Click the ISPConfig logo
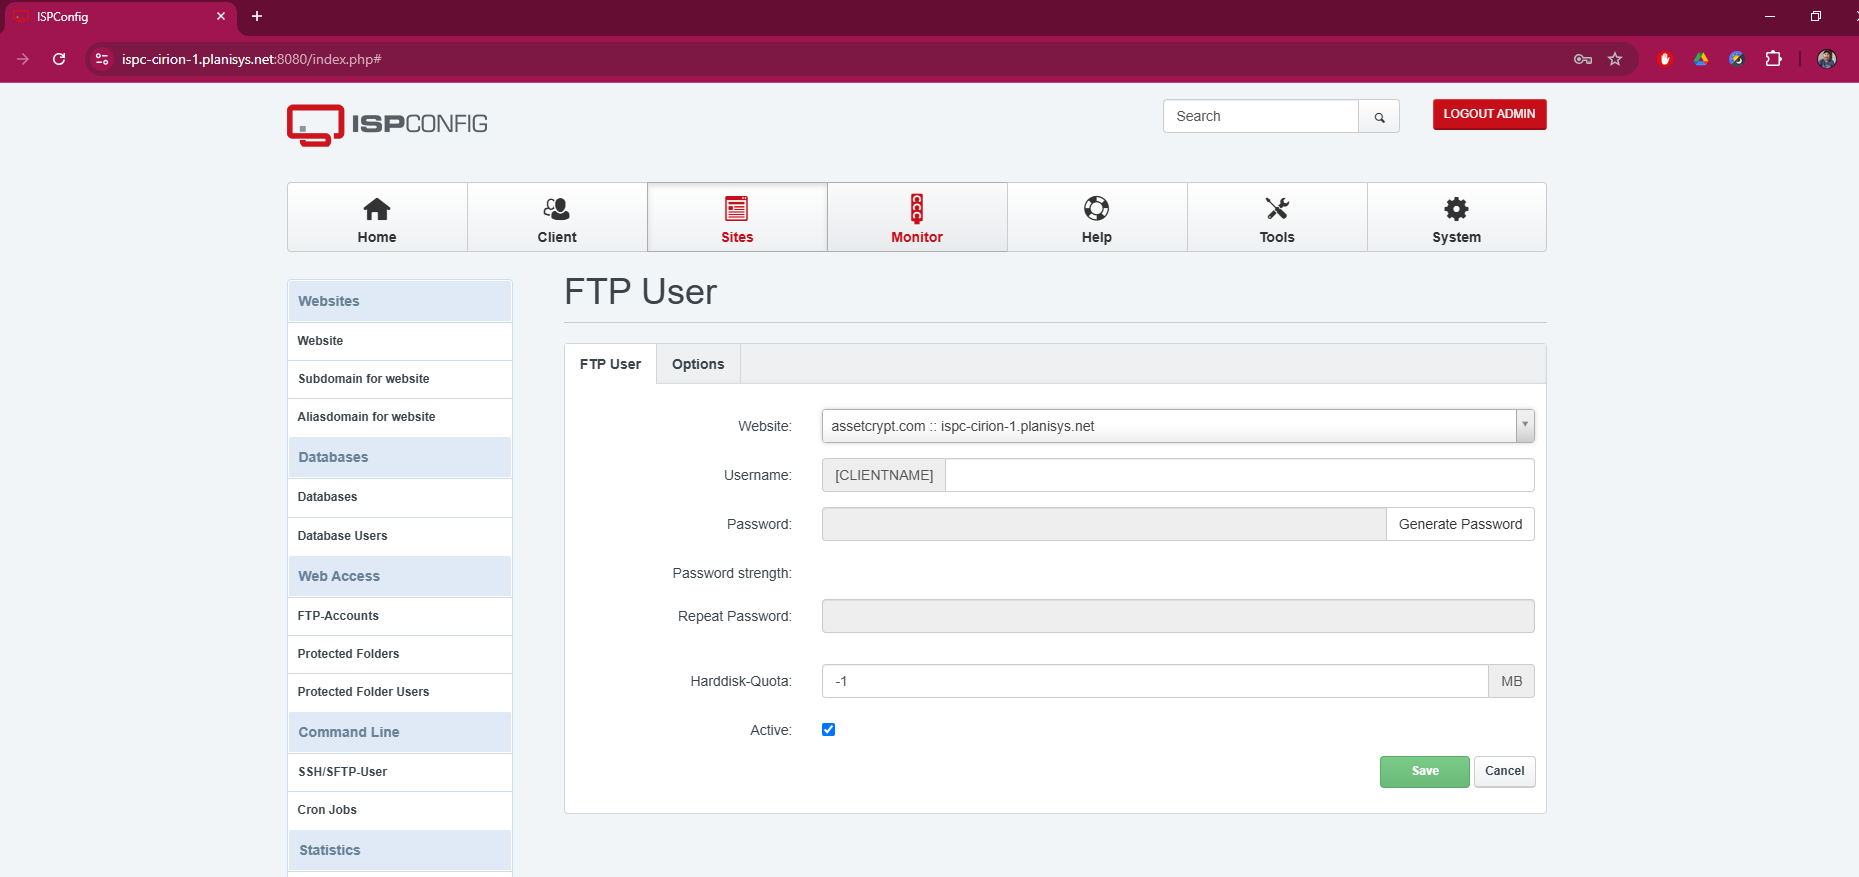 [x=387, y=125]
